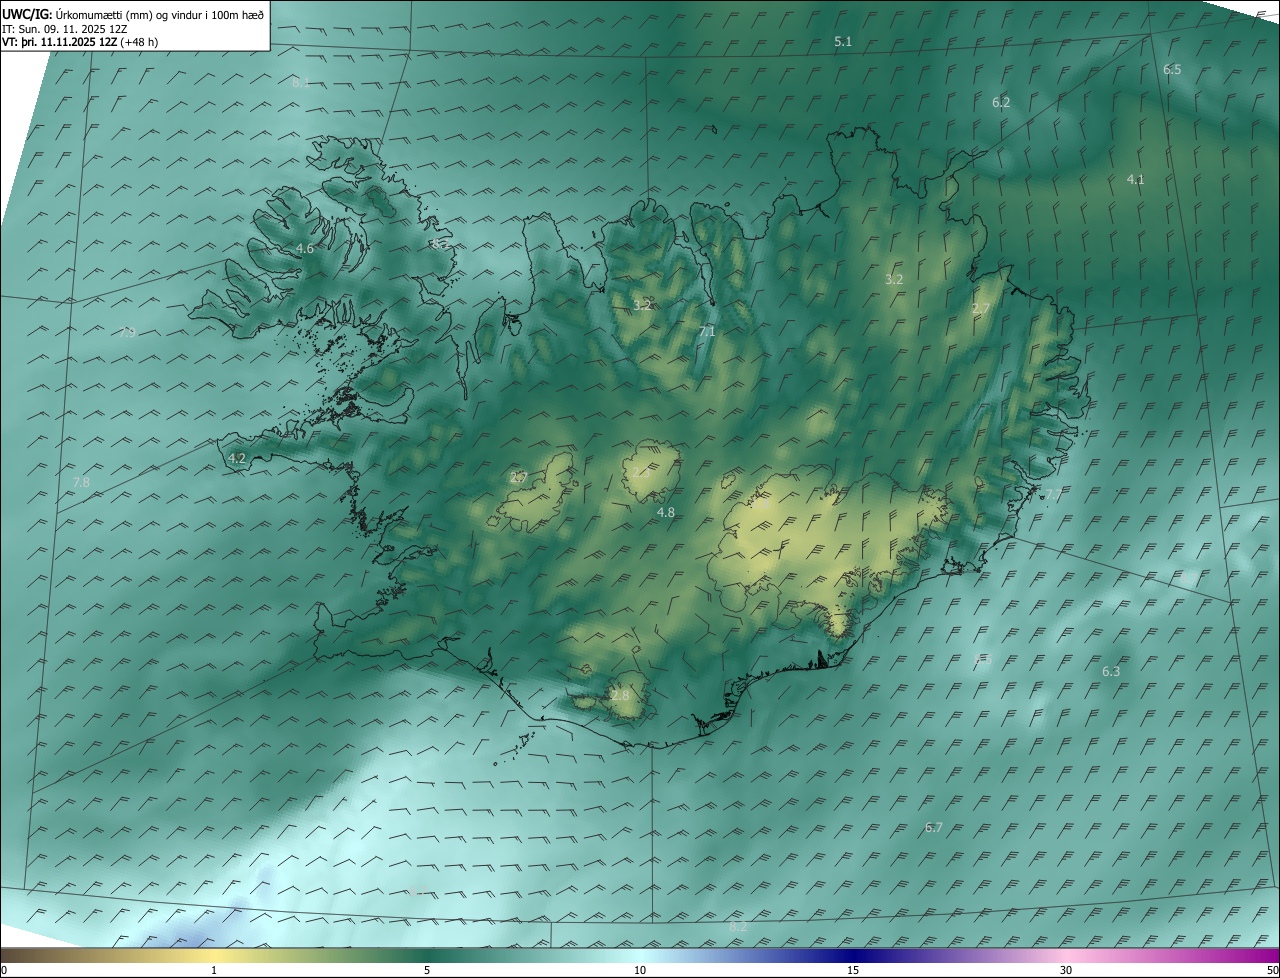Image resolution: width=1280 pixels, height=978 pixels.
Task: Click the initial time line 'IT: Sun. 09. 11. 2025 12Z'
Action: coord(64,29)
